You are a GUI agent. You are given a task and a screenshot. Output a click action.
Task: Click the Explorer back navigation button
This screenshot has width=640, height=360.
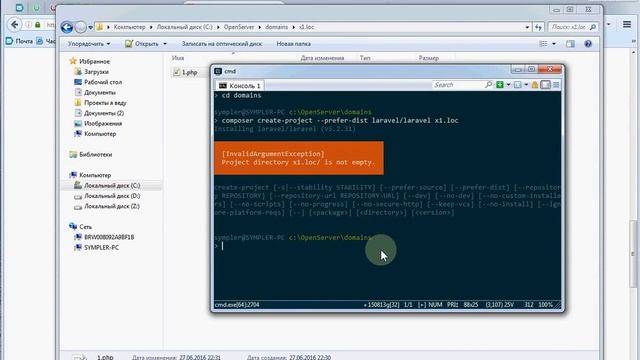click(x=67, y=27)
